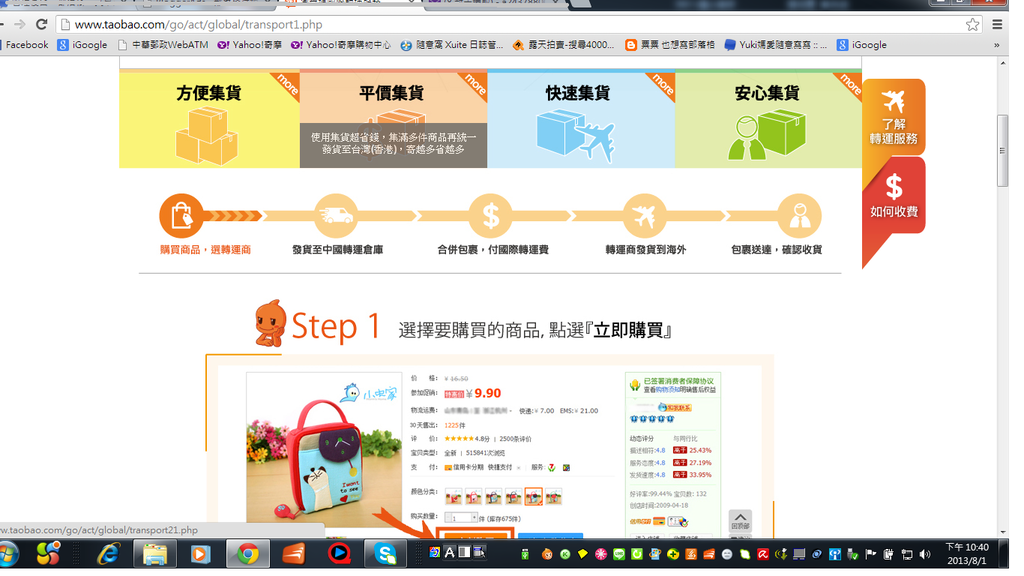This screenshot has width=1024, height=576.
Task: Open the red circular player taskbar icon
Action: 338,554
